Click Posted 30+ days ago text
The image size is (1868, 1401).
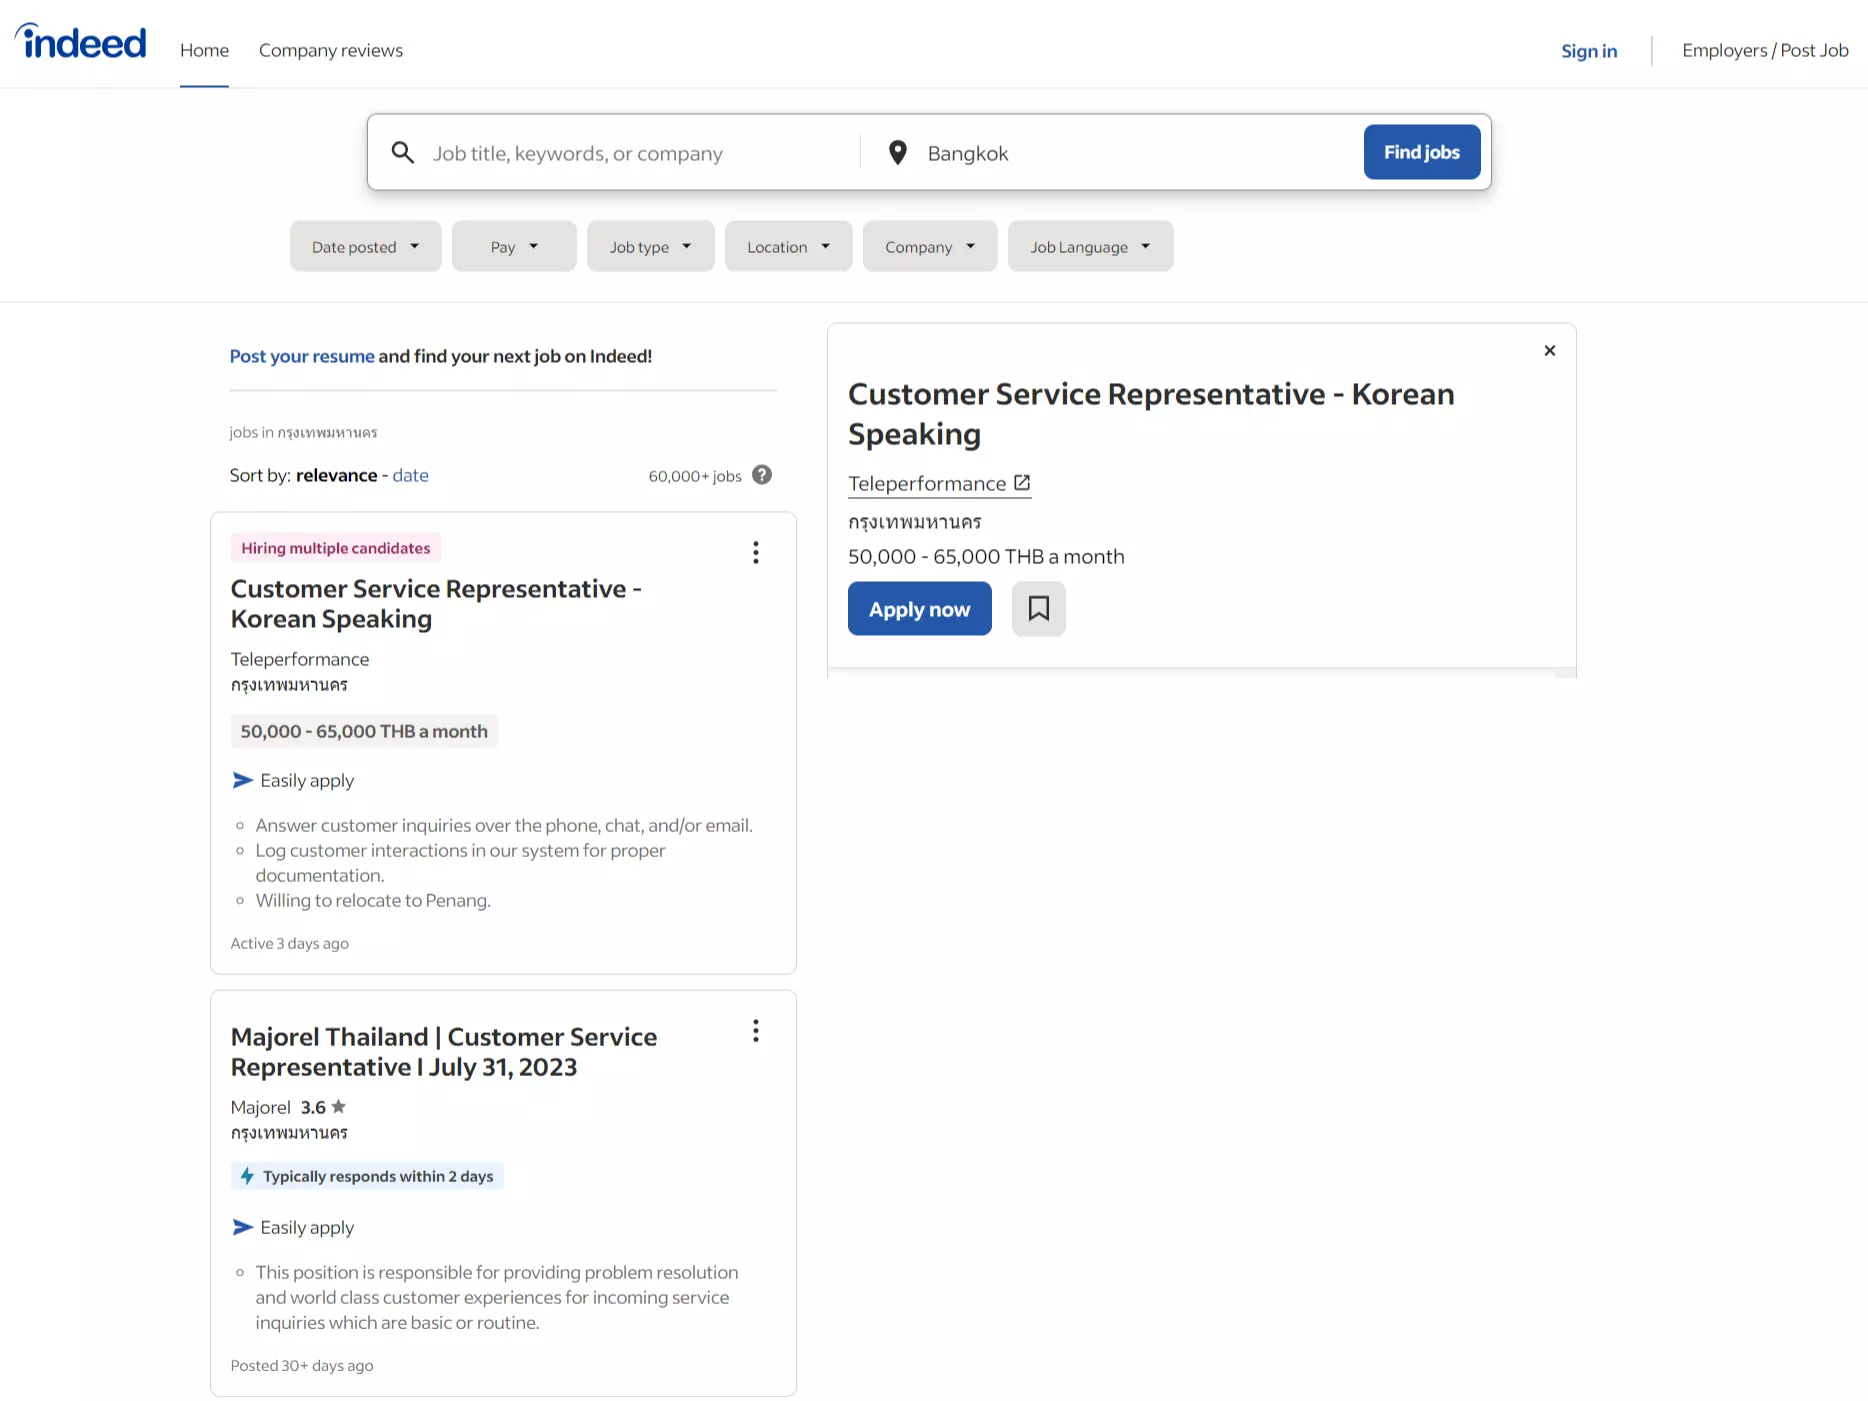pos(302,1365)
